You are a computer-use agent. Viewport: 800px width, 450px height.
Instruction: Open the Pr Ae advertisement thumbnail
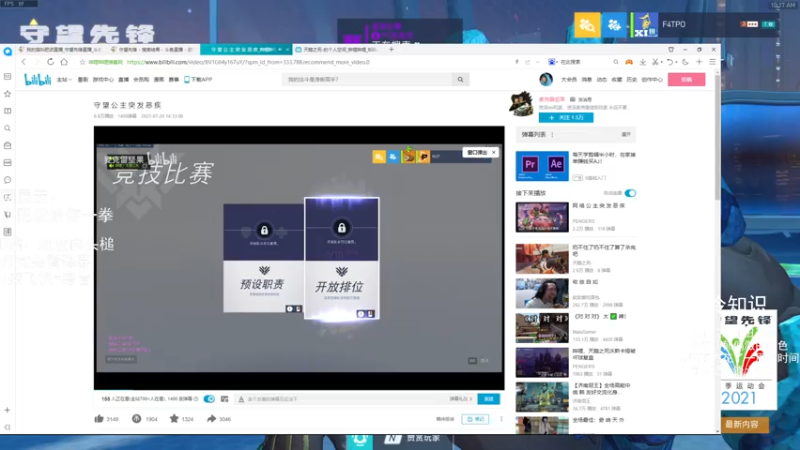tap(542, 166)
